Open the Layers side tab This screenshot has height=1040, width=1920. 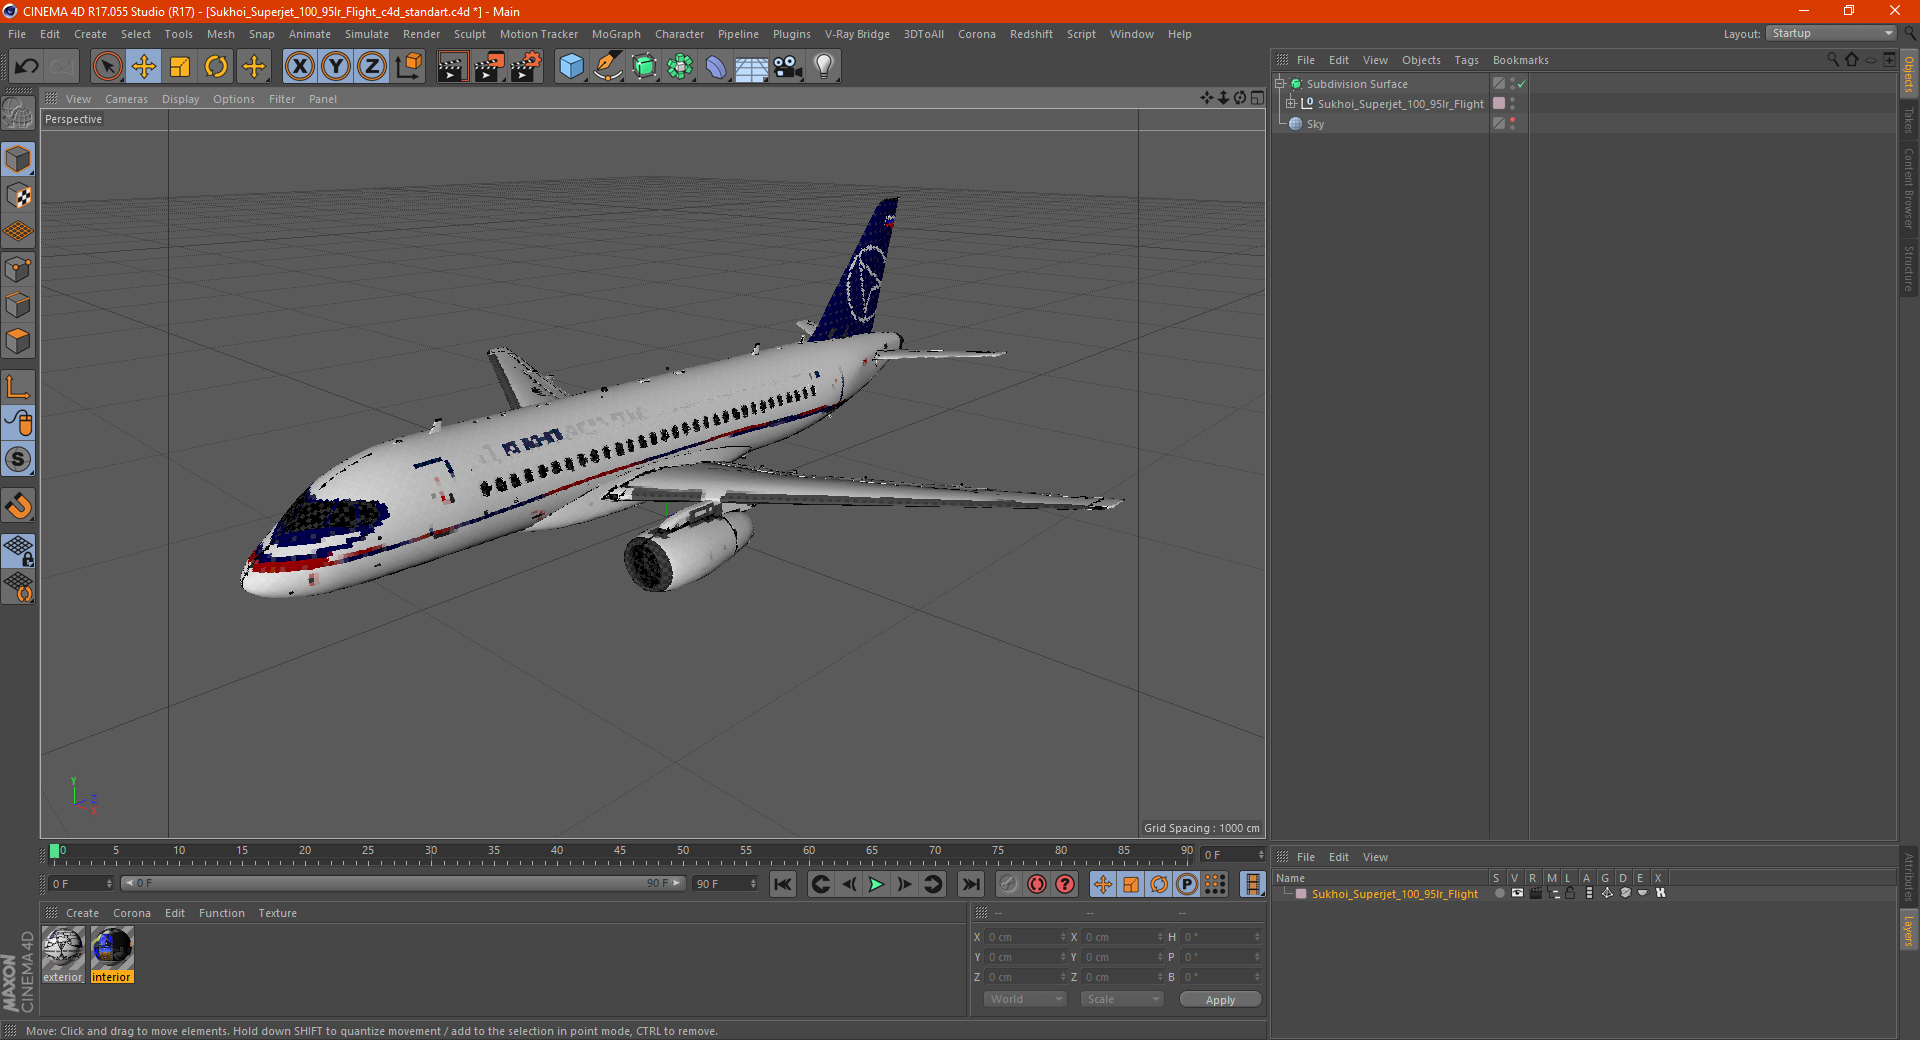coord(1908,930)
